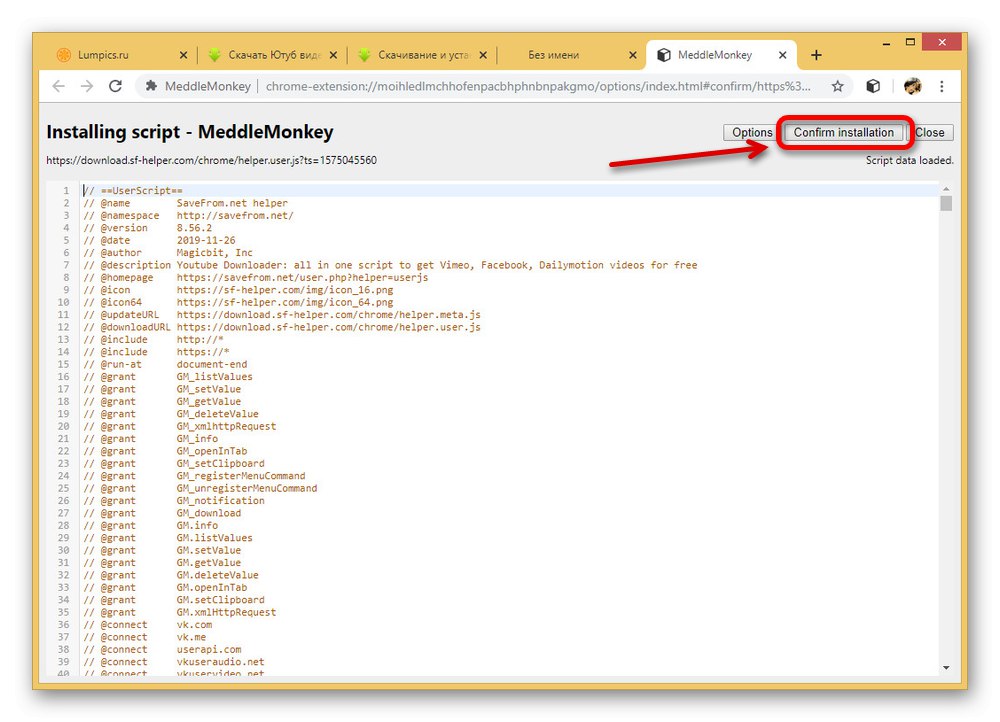Click the Options button
The image size is (1000, 722).
tap(752, 133)
